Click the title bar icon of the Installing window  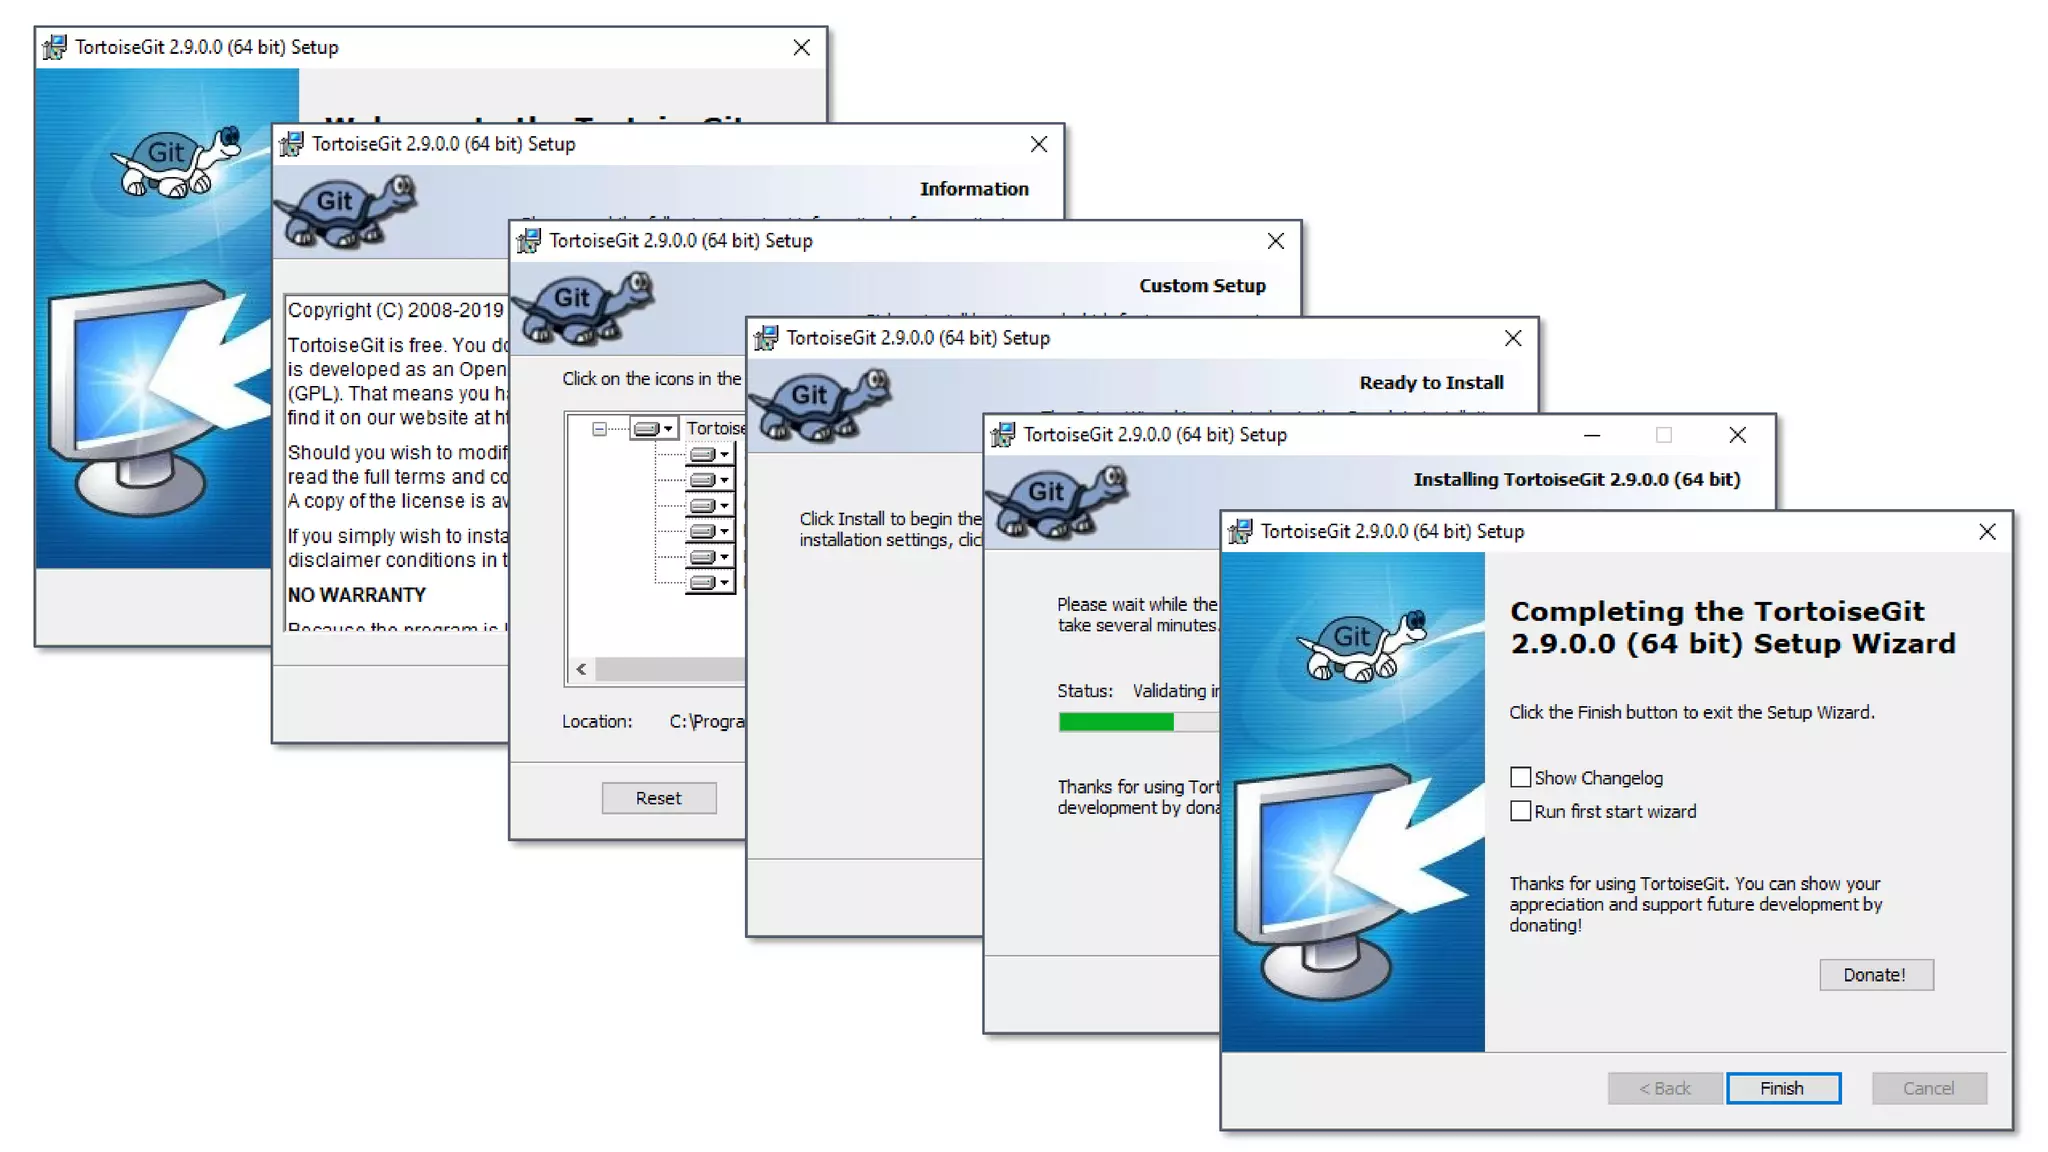coord(1002,435)
